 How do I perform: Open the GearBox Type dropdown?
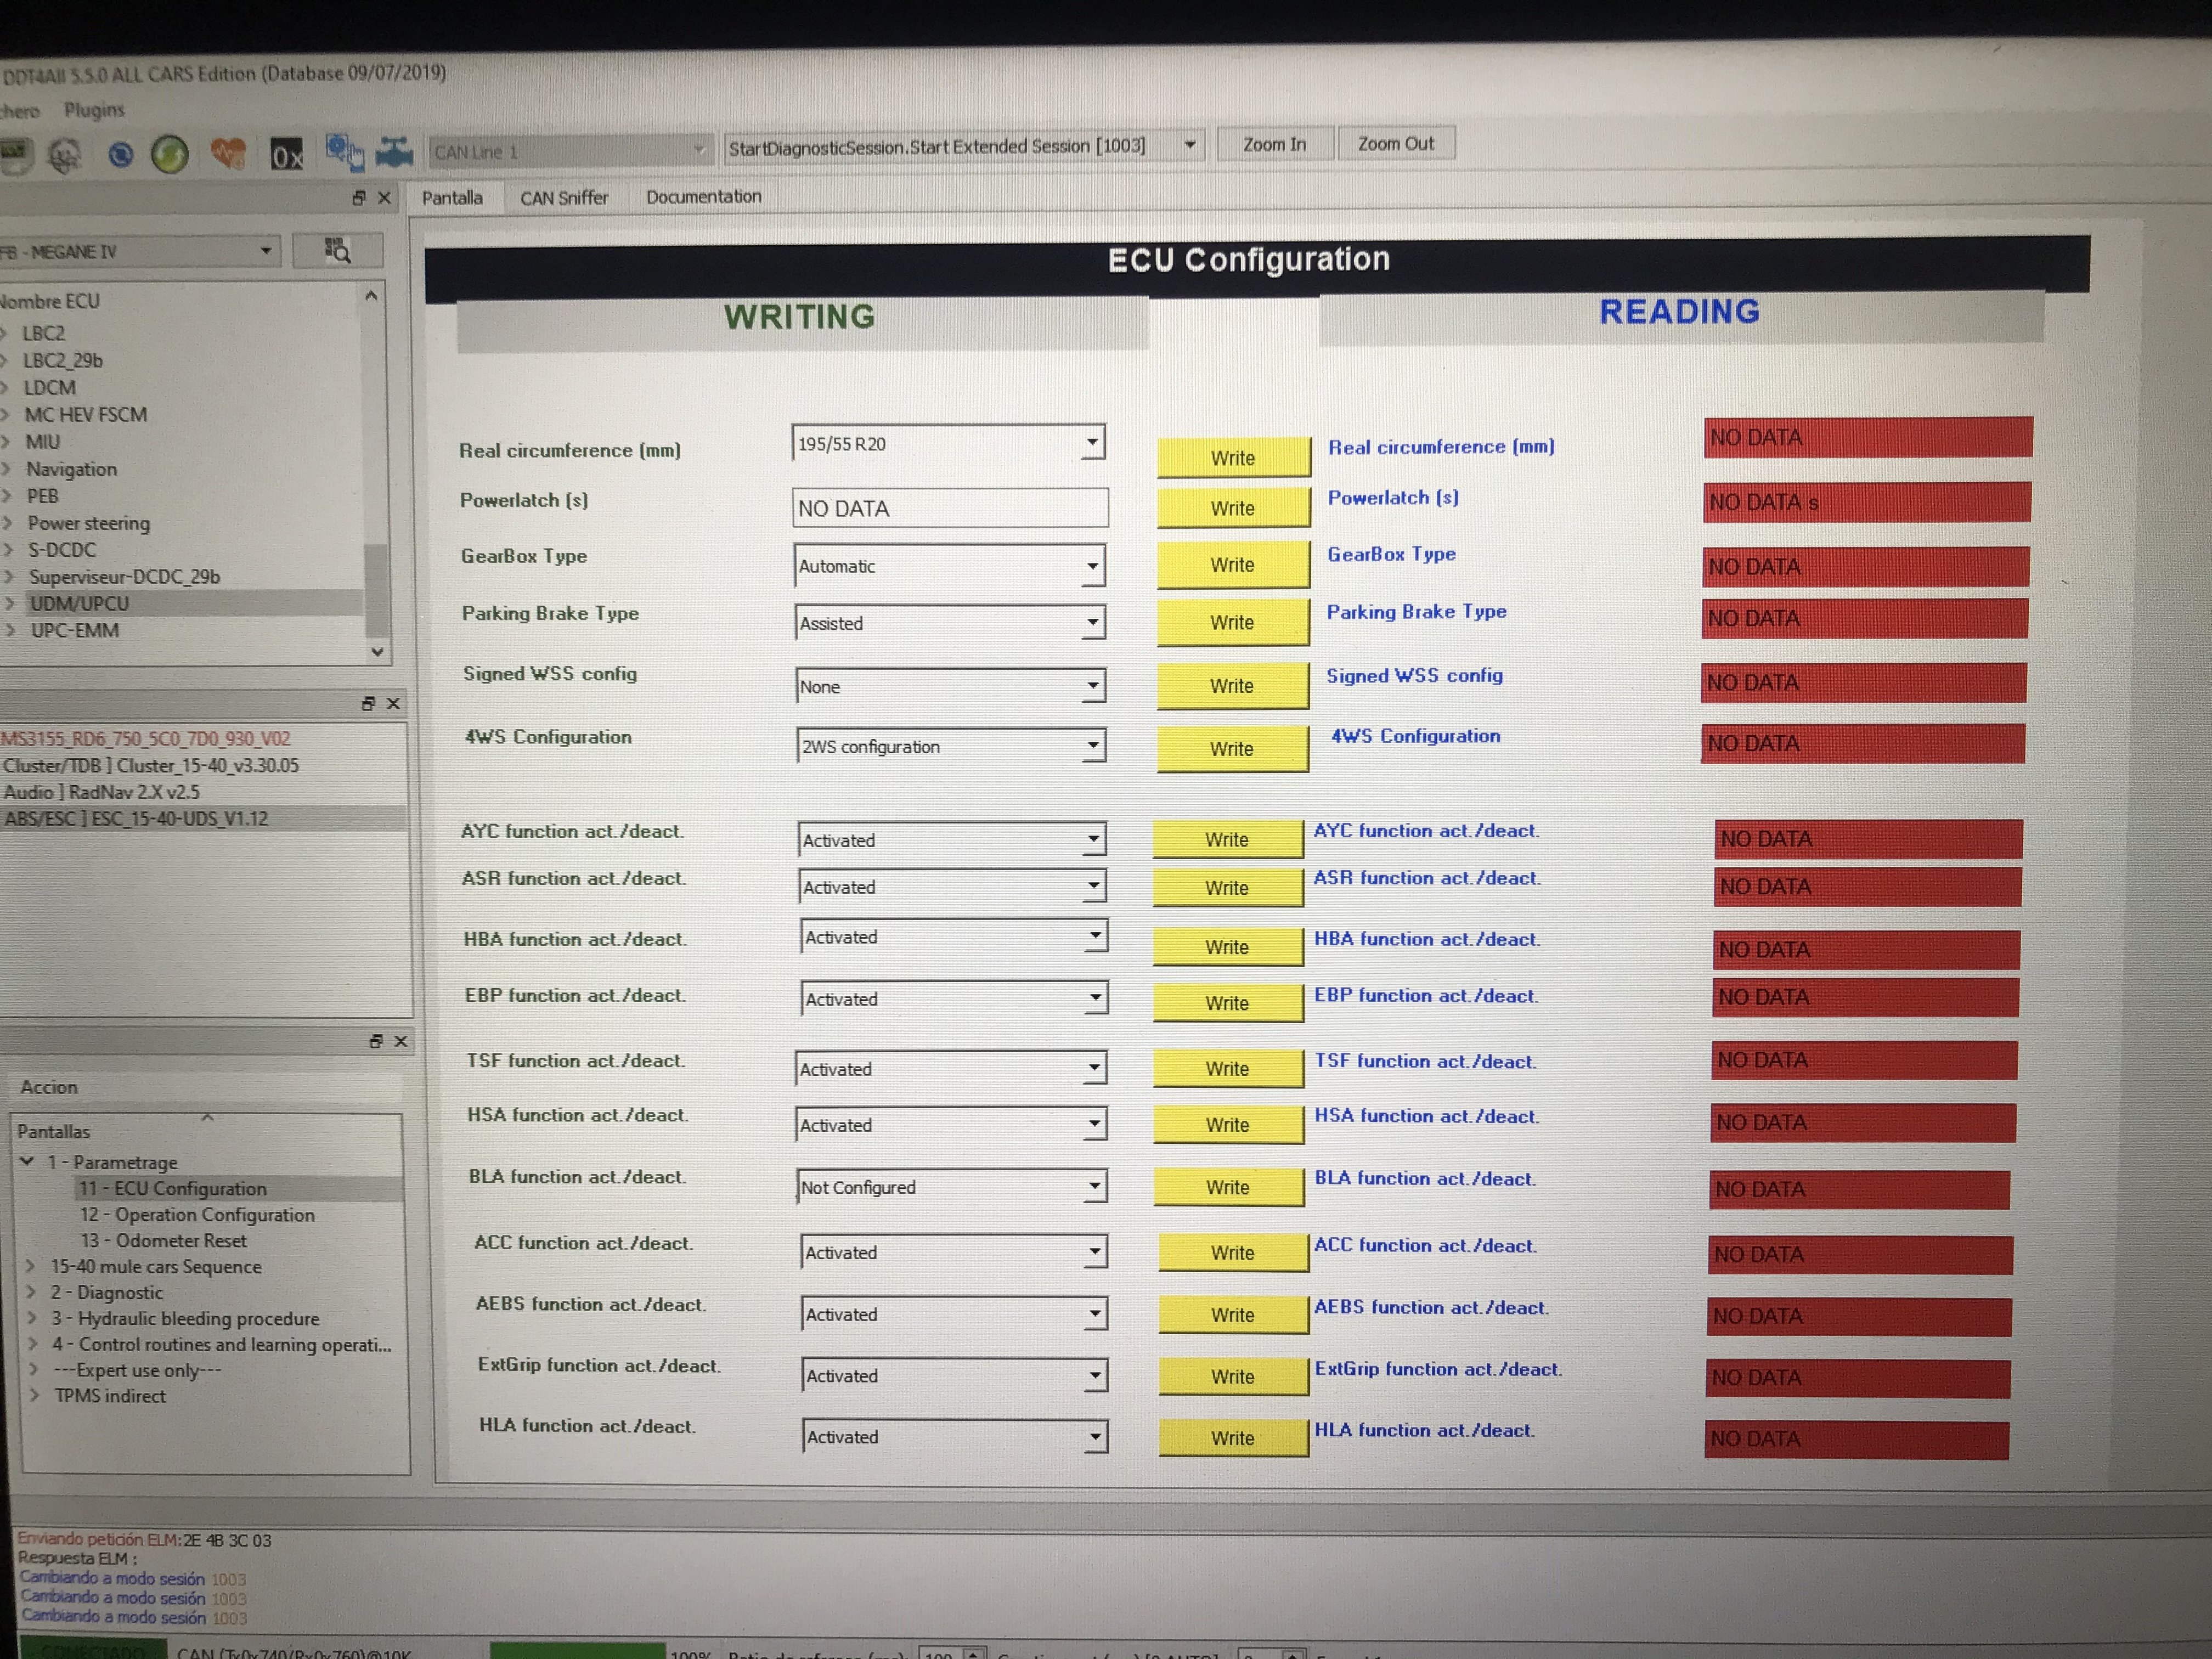point(1092,566)
